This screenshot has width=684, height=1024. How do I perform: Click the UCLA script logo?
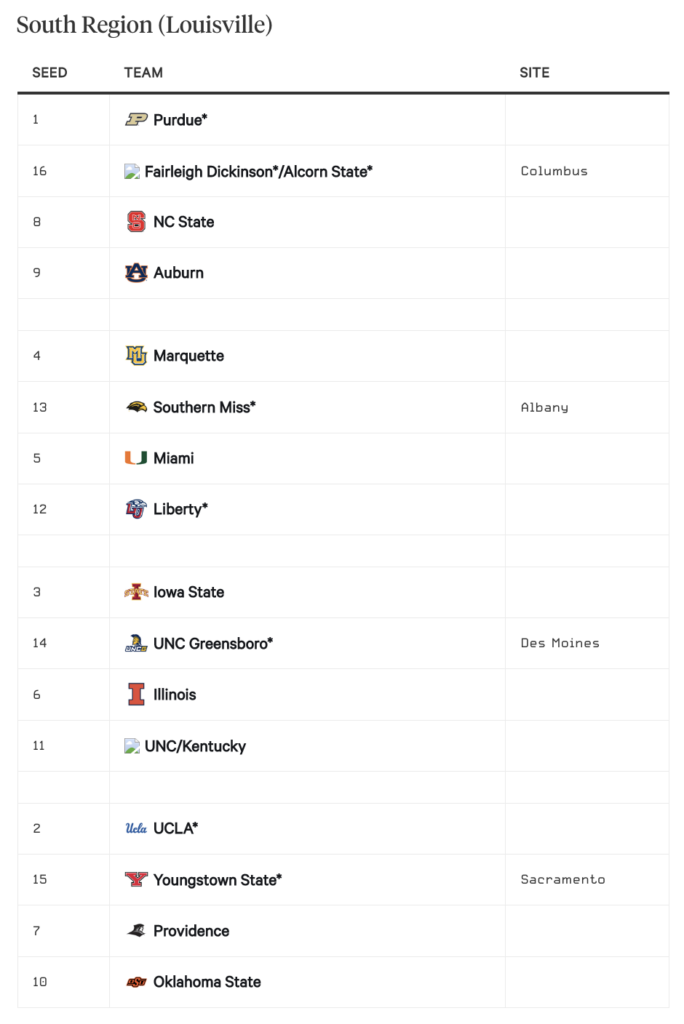pos(136,828)
